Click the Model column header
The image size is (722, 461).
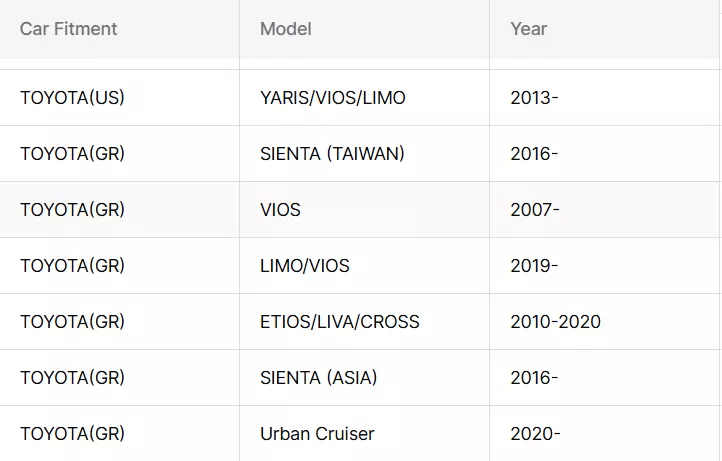pyautogui.click(x=364, y=29)
